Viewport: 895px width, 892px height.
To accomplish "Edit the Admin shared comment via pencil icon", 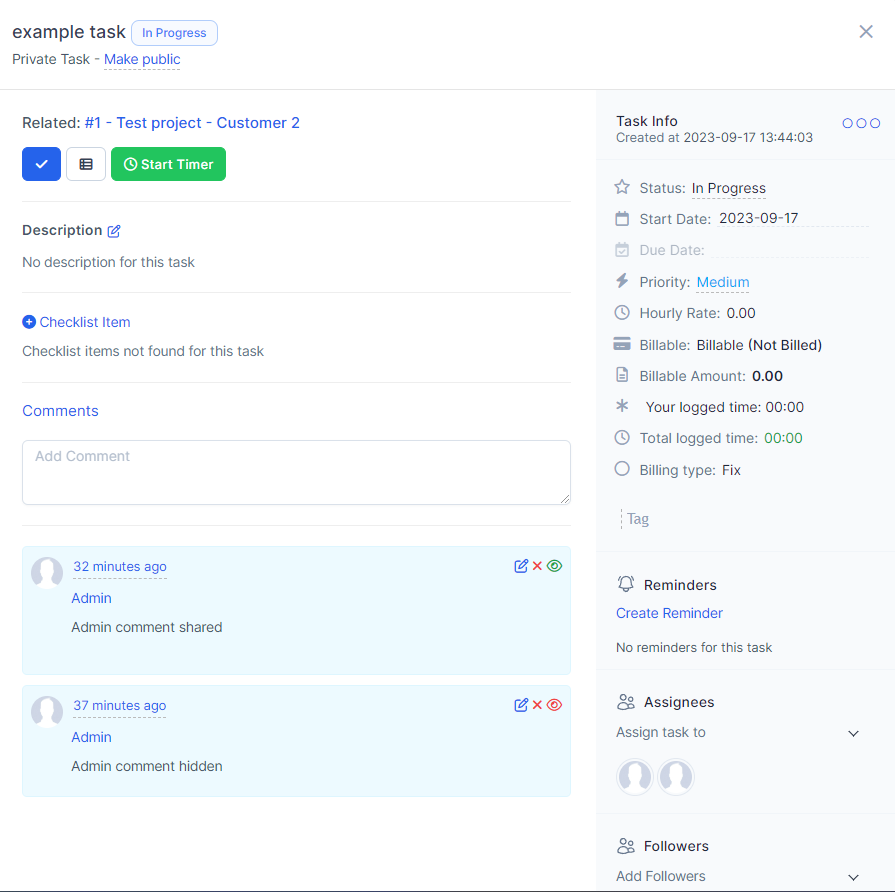I will 521,565.
